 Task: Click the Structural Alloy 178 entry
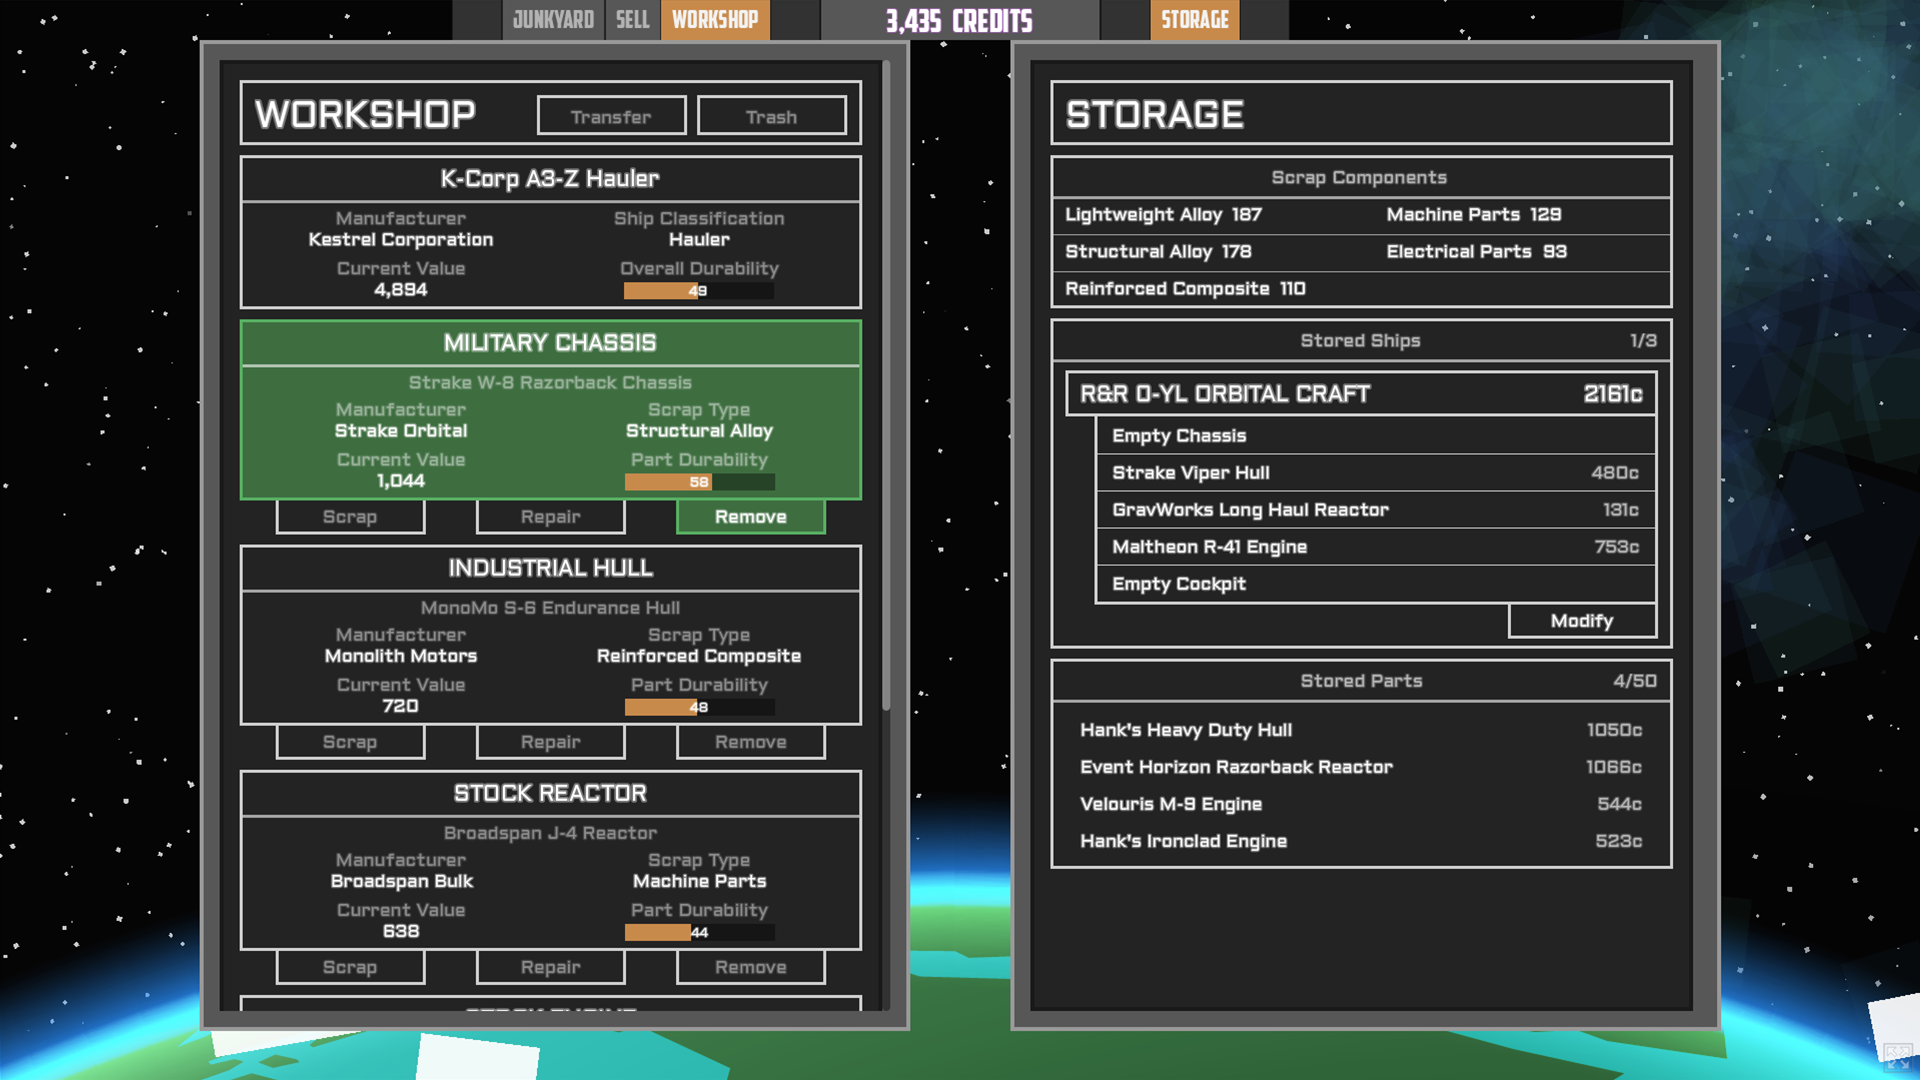(1158, 252)
